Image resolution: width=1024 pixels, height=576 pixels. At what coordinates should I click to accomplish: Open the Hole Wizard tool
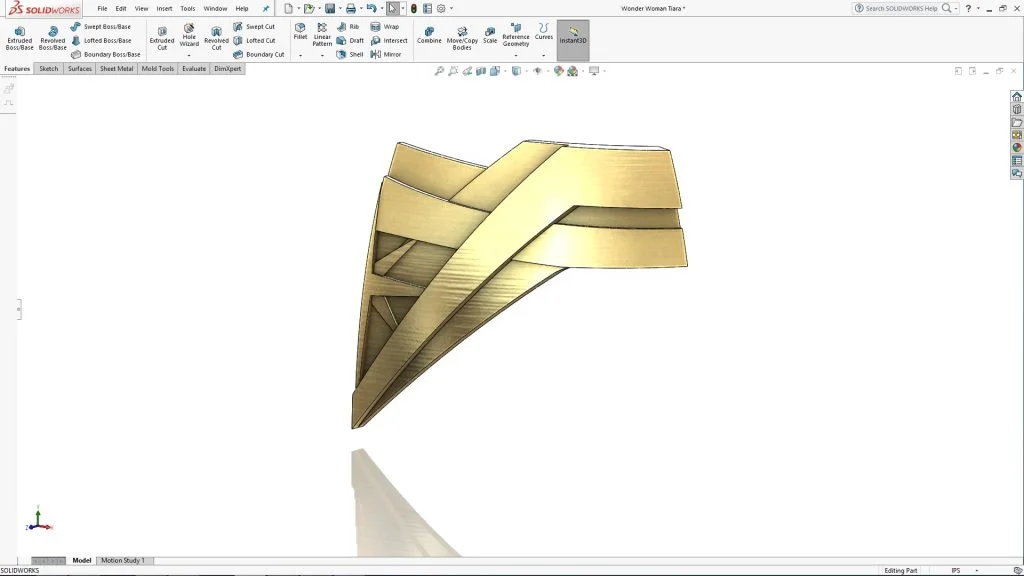[x=189, y=37]
